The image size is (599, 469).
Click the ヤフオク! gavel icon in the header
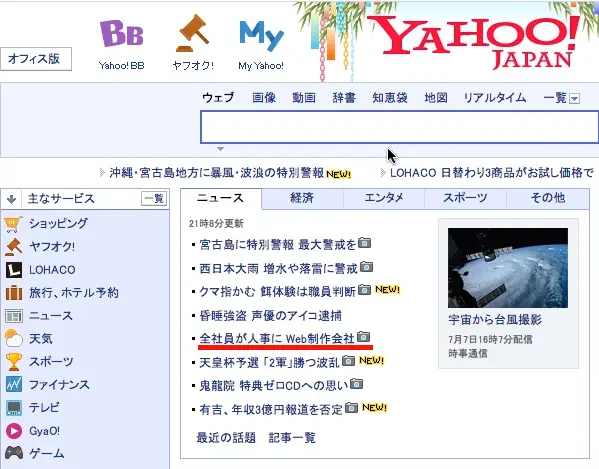pyautogui.click(x=193, y=33)
